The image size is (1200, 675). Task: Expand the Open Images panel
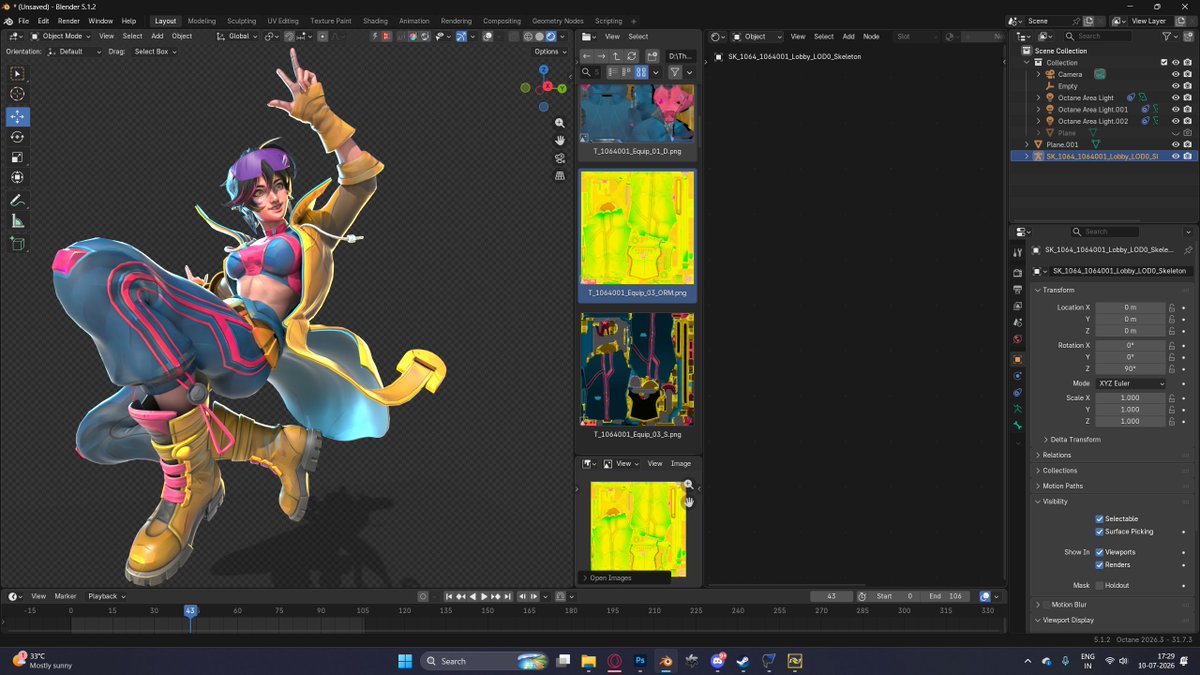coord(610,578)
